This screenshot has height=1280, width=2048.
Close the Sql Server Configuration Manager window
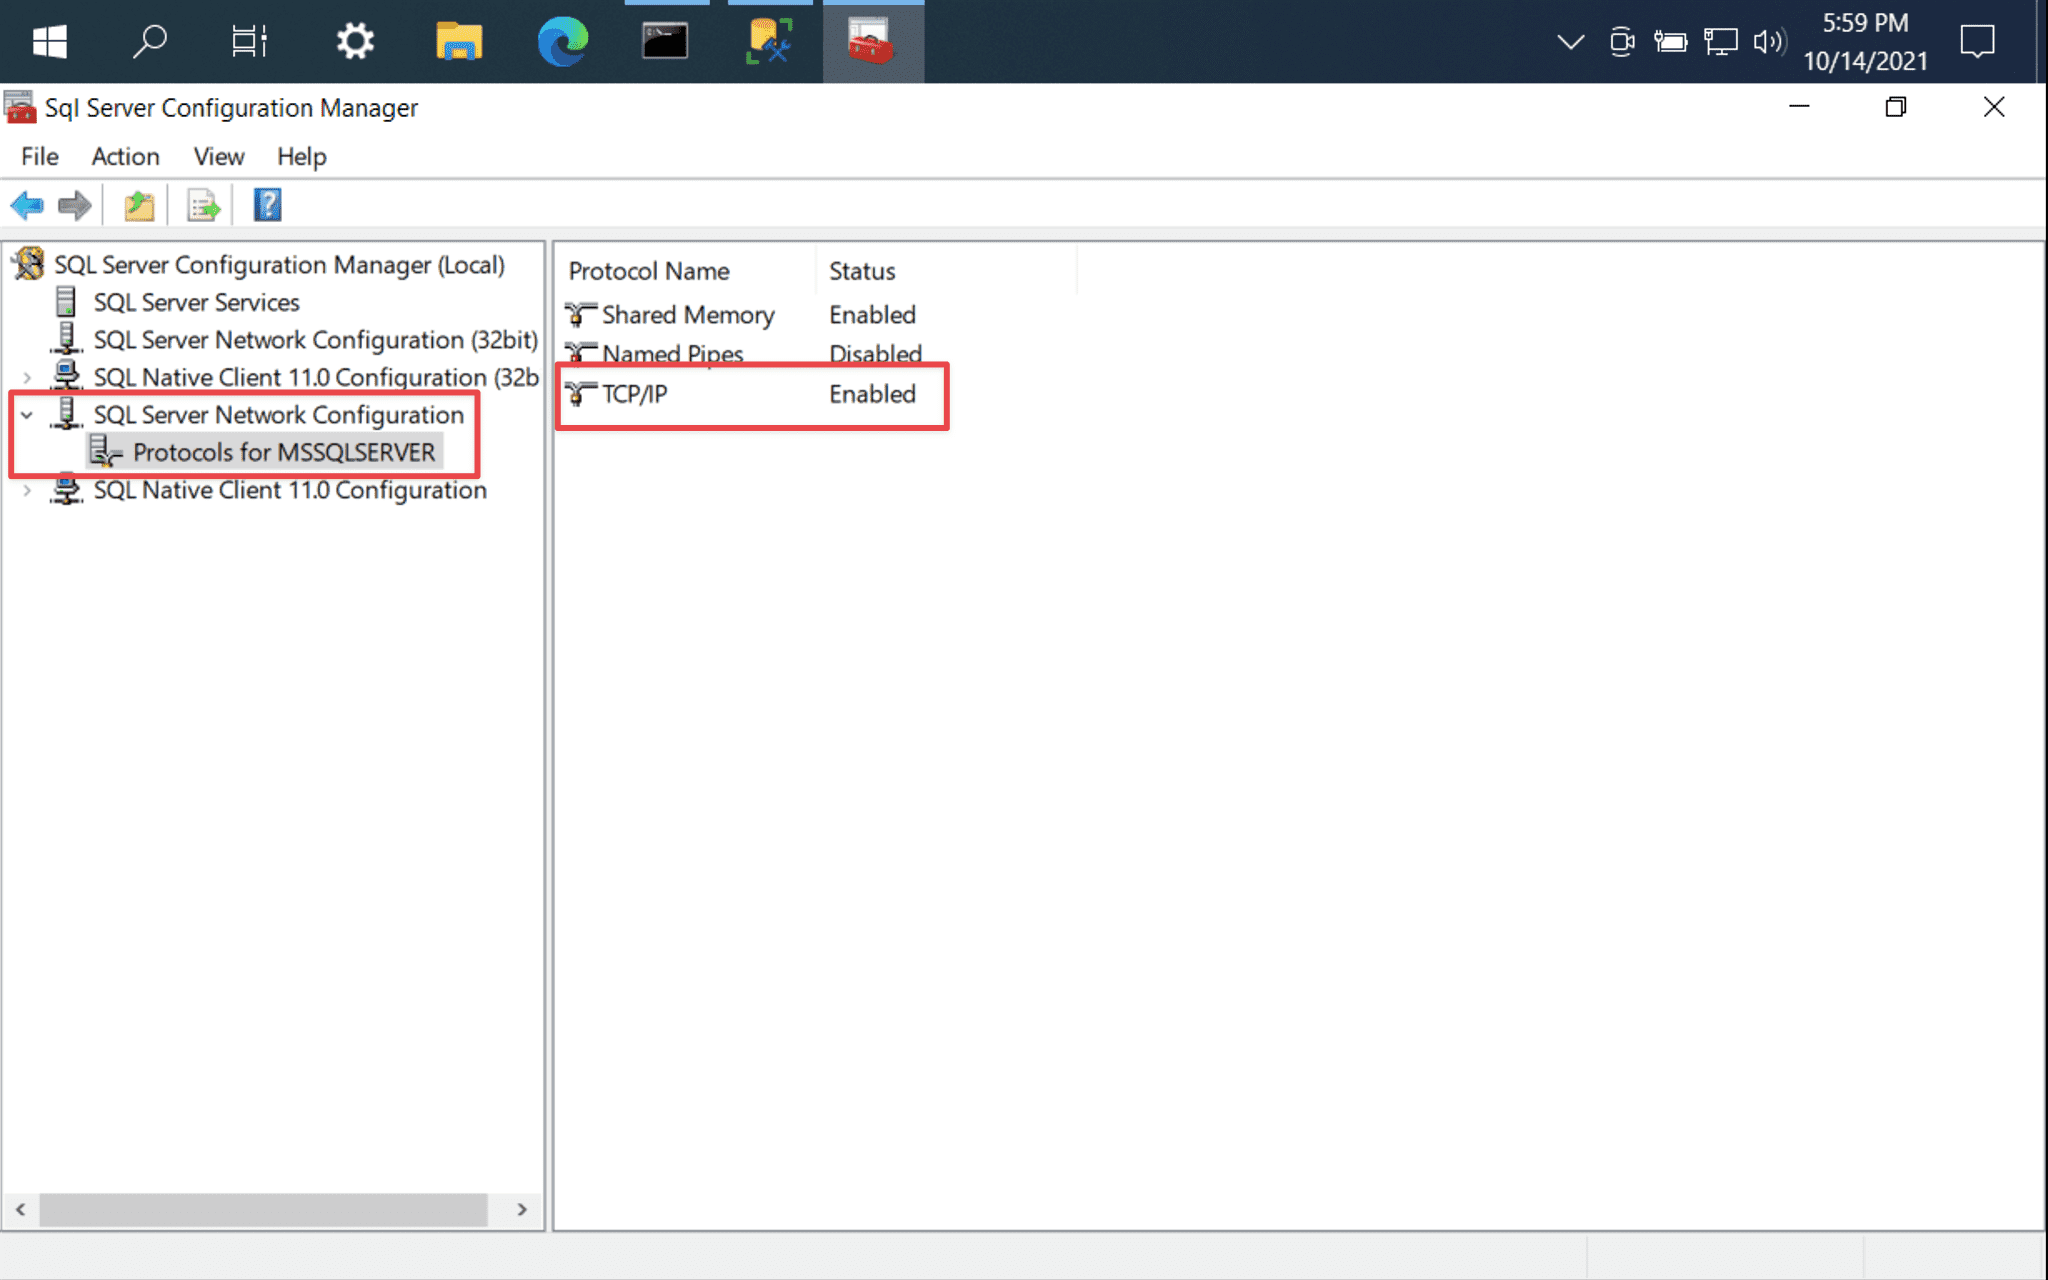(1994, 107)
